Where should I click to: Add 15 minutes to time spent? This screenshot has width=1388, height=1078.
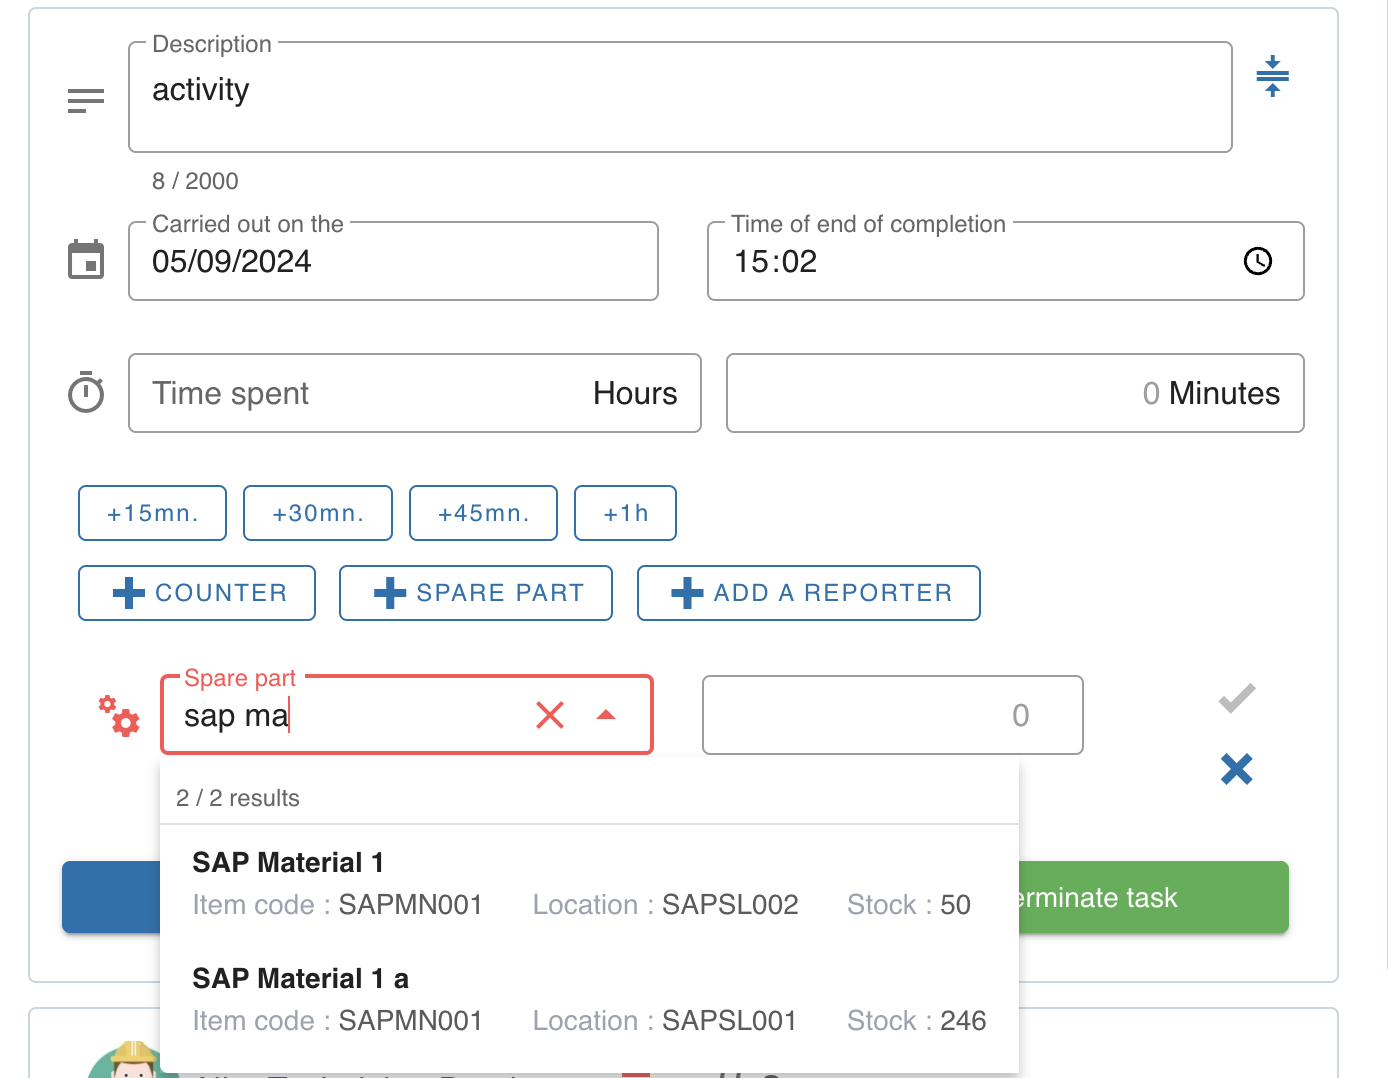click(153, 513)
